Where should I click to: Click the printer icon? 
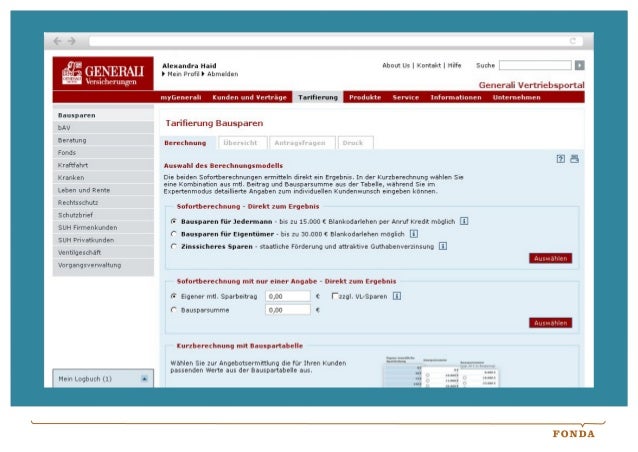[575, 159]
